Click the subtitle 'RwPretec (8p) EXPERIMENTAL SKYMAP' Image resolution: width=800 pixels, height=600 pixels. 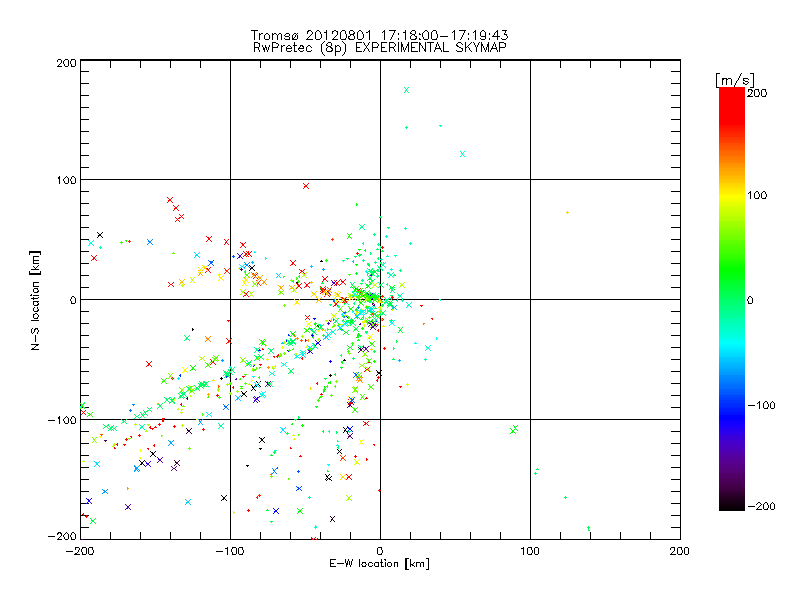[x=379, y=48]
